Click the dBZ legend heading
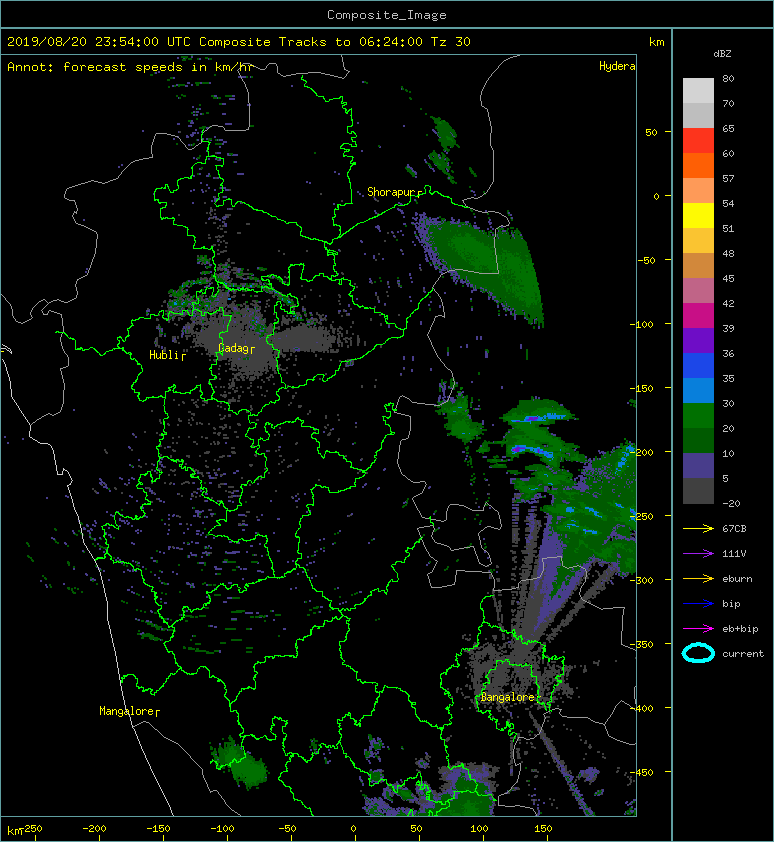This screenshot has height=842, width=774. pos(722,54)
